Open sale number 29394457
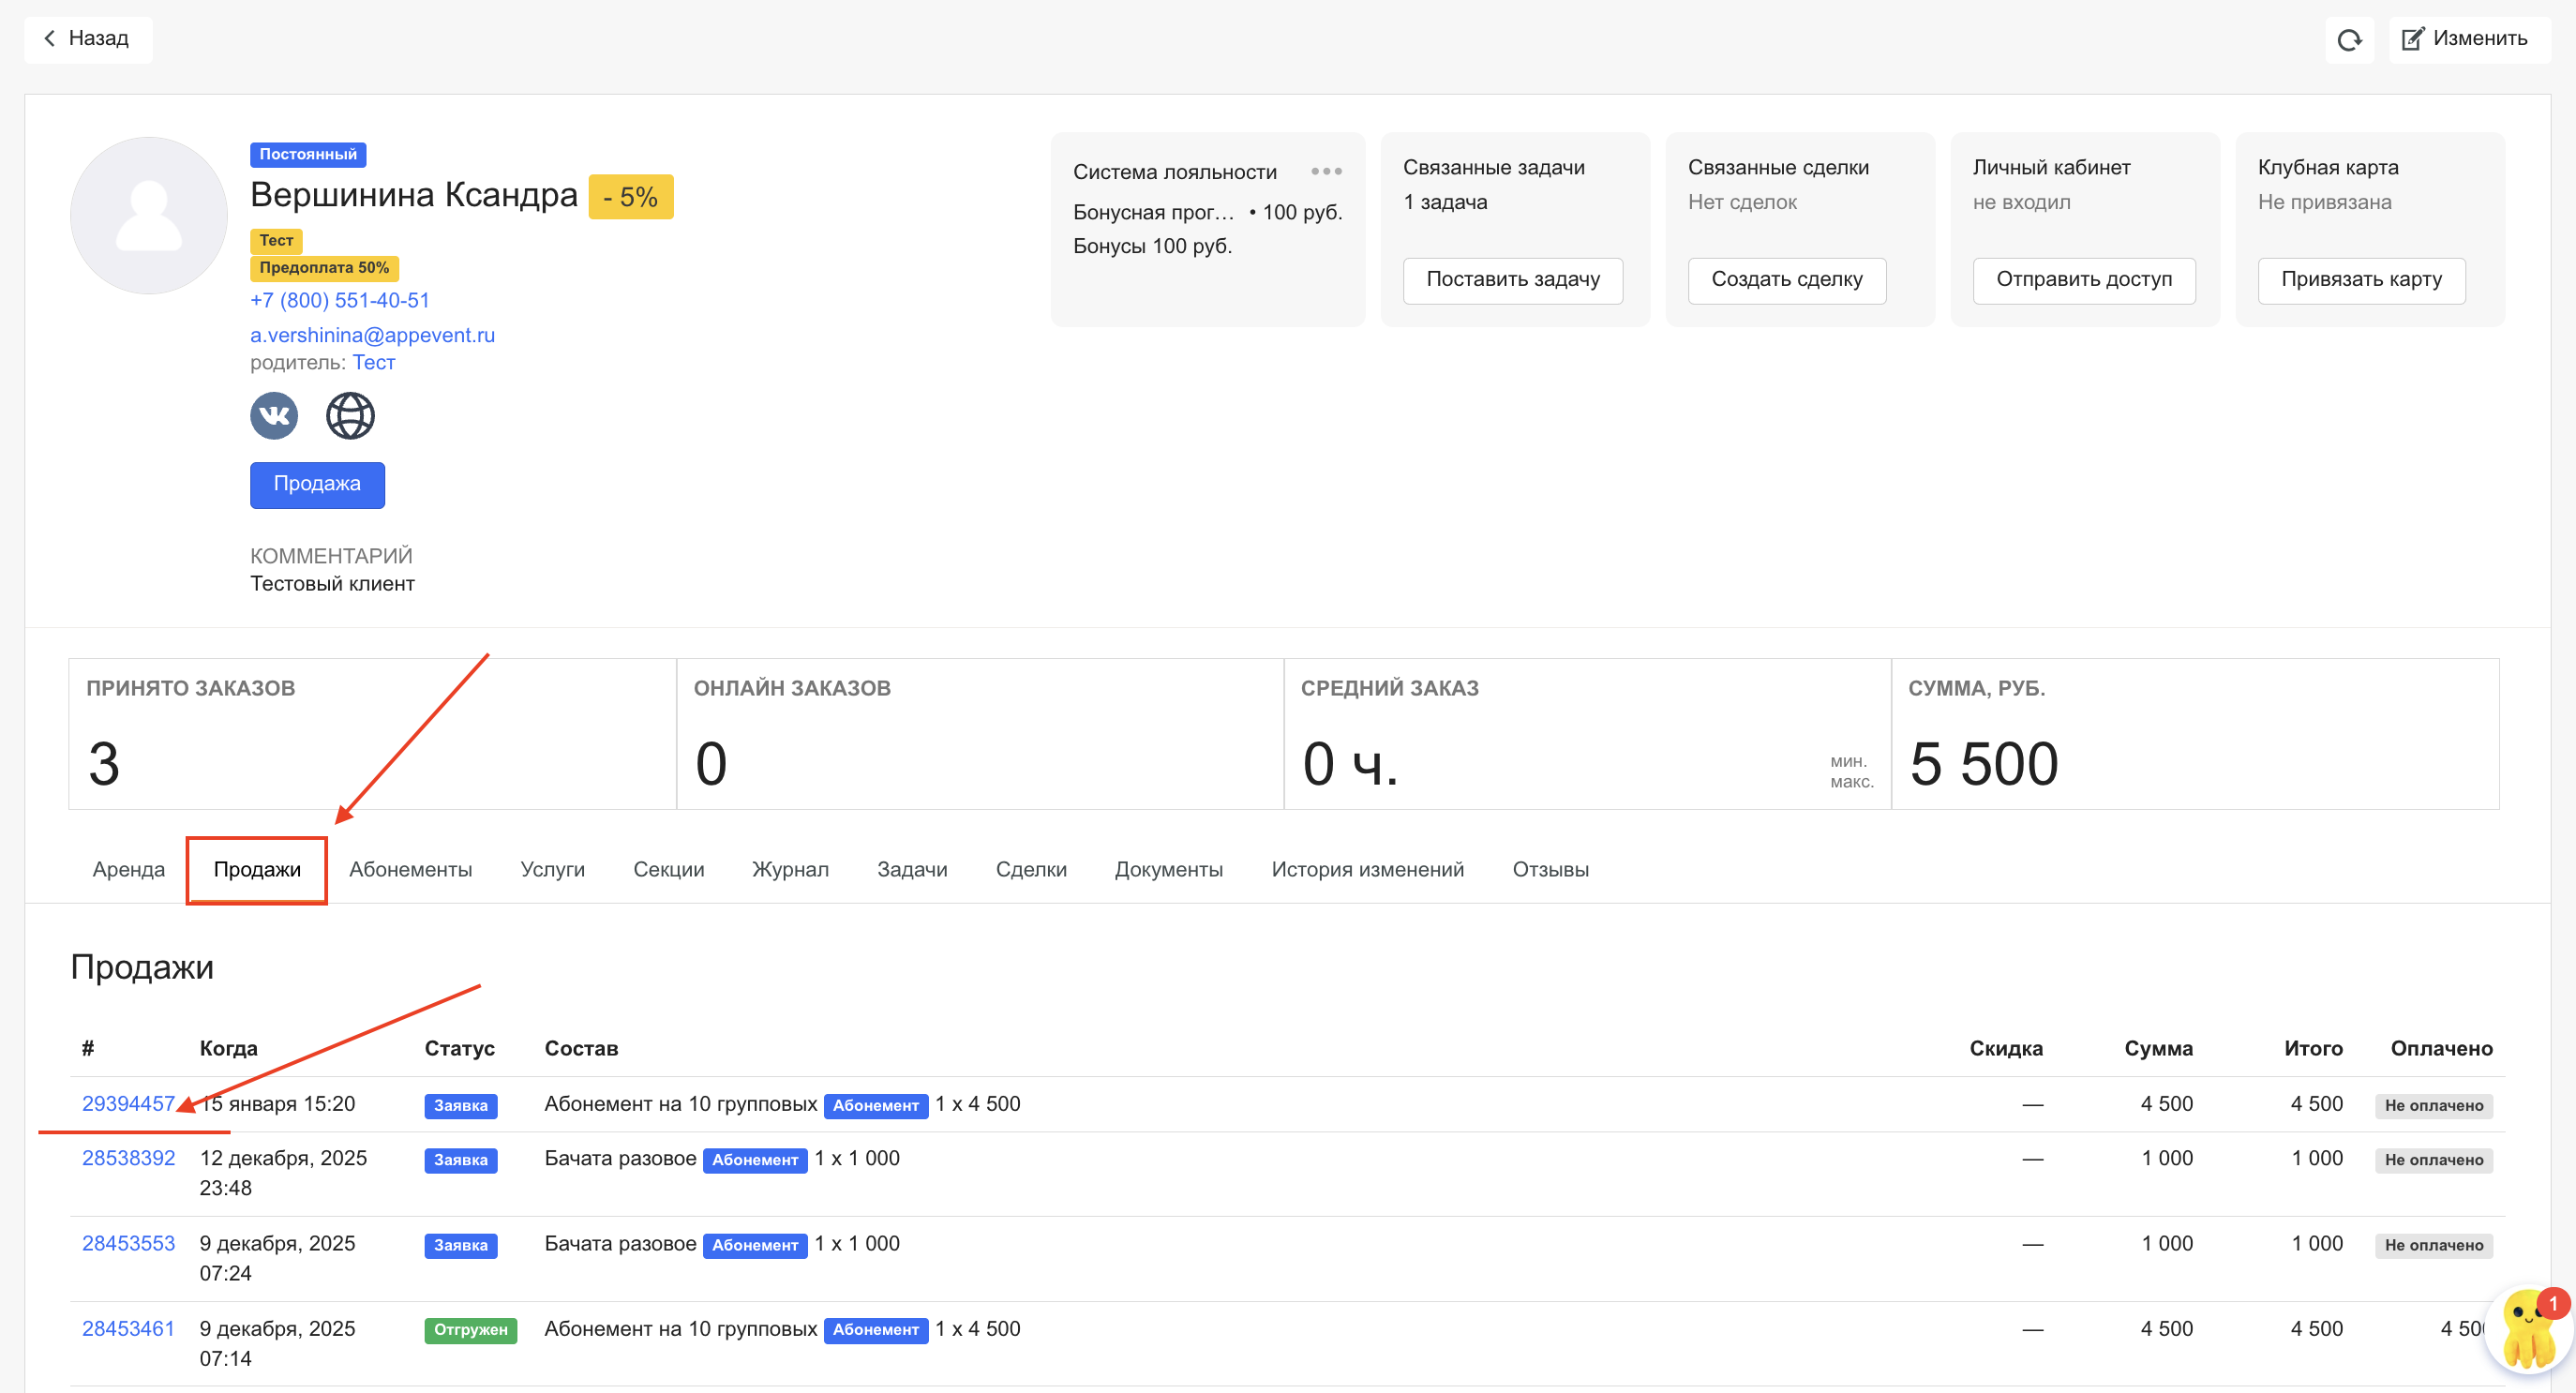Image resolution: width=2576 pixels, height=1393 pixels. click(x=127, y=1103)
